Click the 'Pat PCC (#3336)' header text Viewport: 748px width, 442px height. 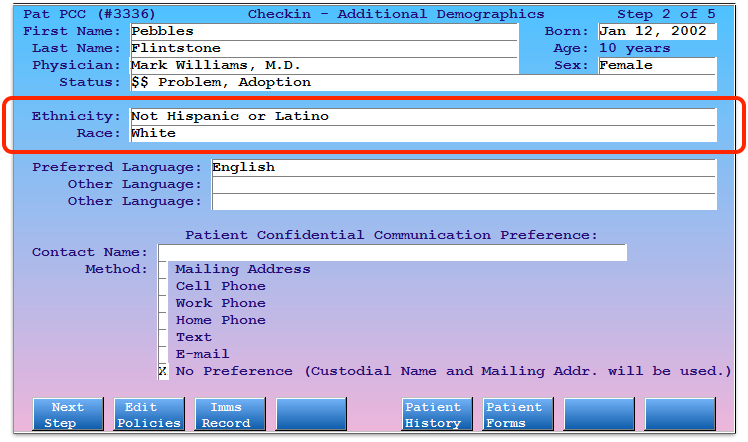(x=89, y=14)
